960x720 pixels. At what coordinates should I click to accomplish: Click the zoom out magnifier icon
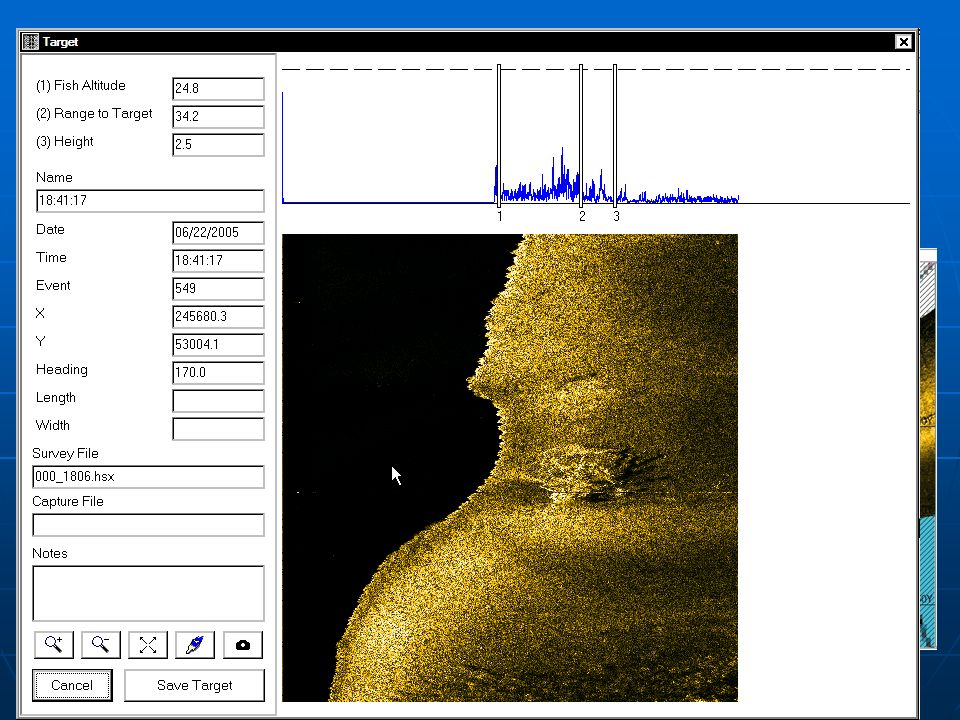tap(101, 645)
